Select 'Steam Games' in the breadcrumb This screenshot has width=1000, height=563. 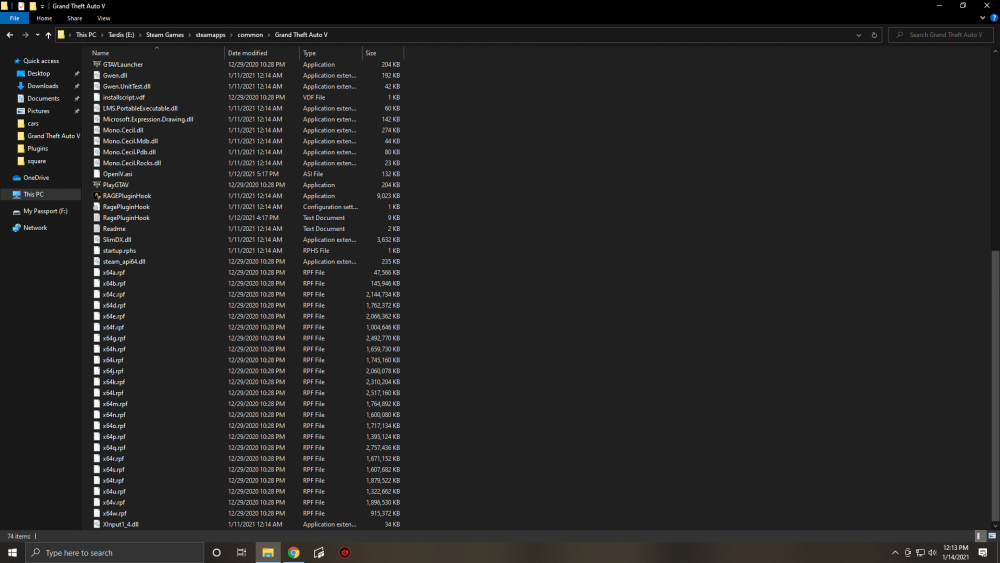[165, 35]
